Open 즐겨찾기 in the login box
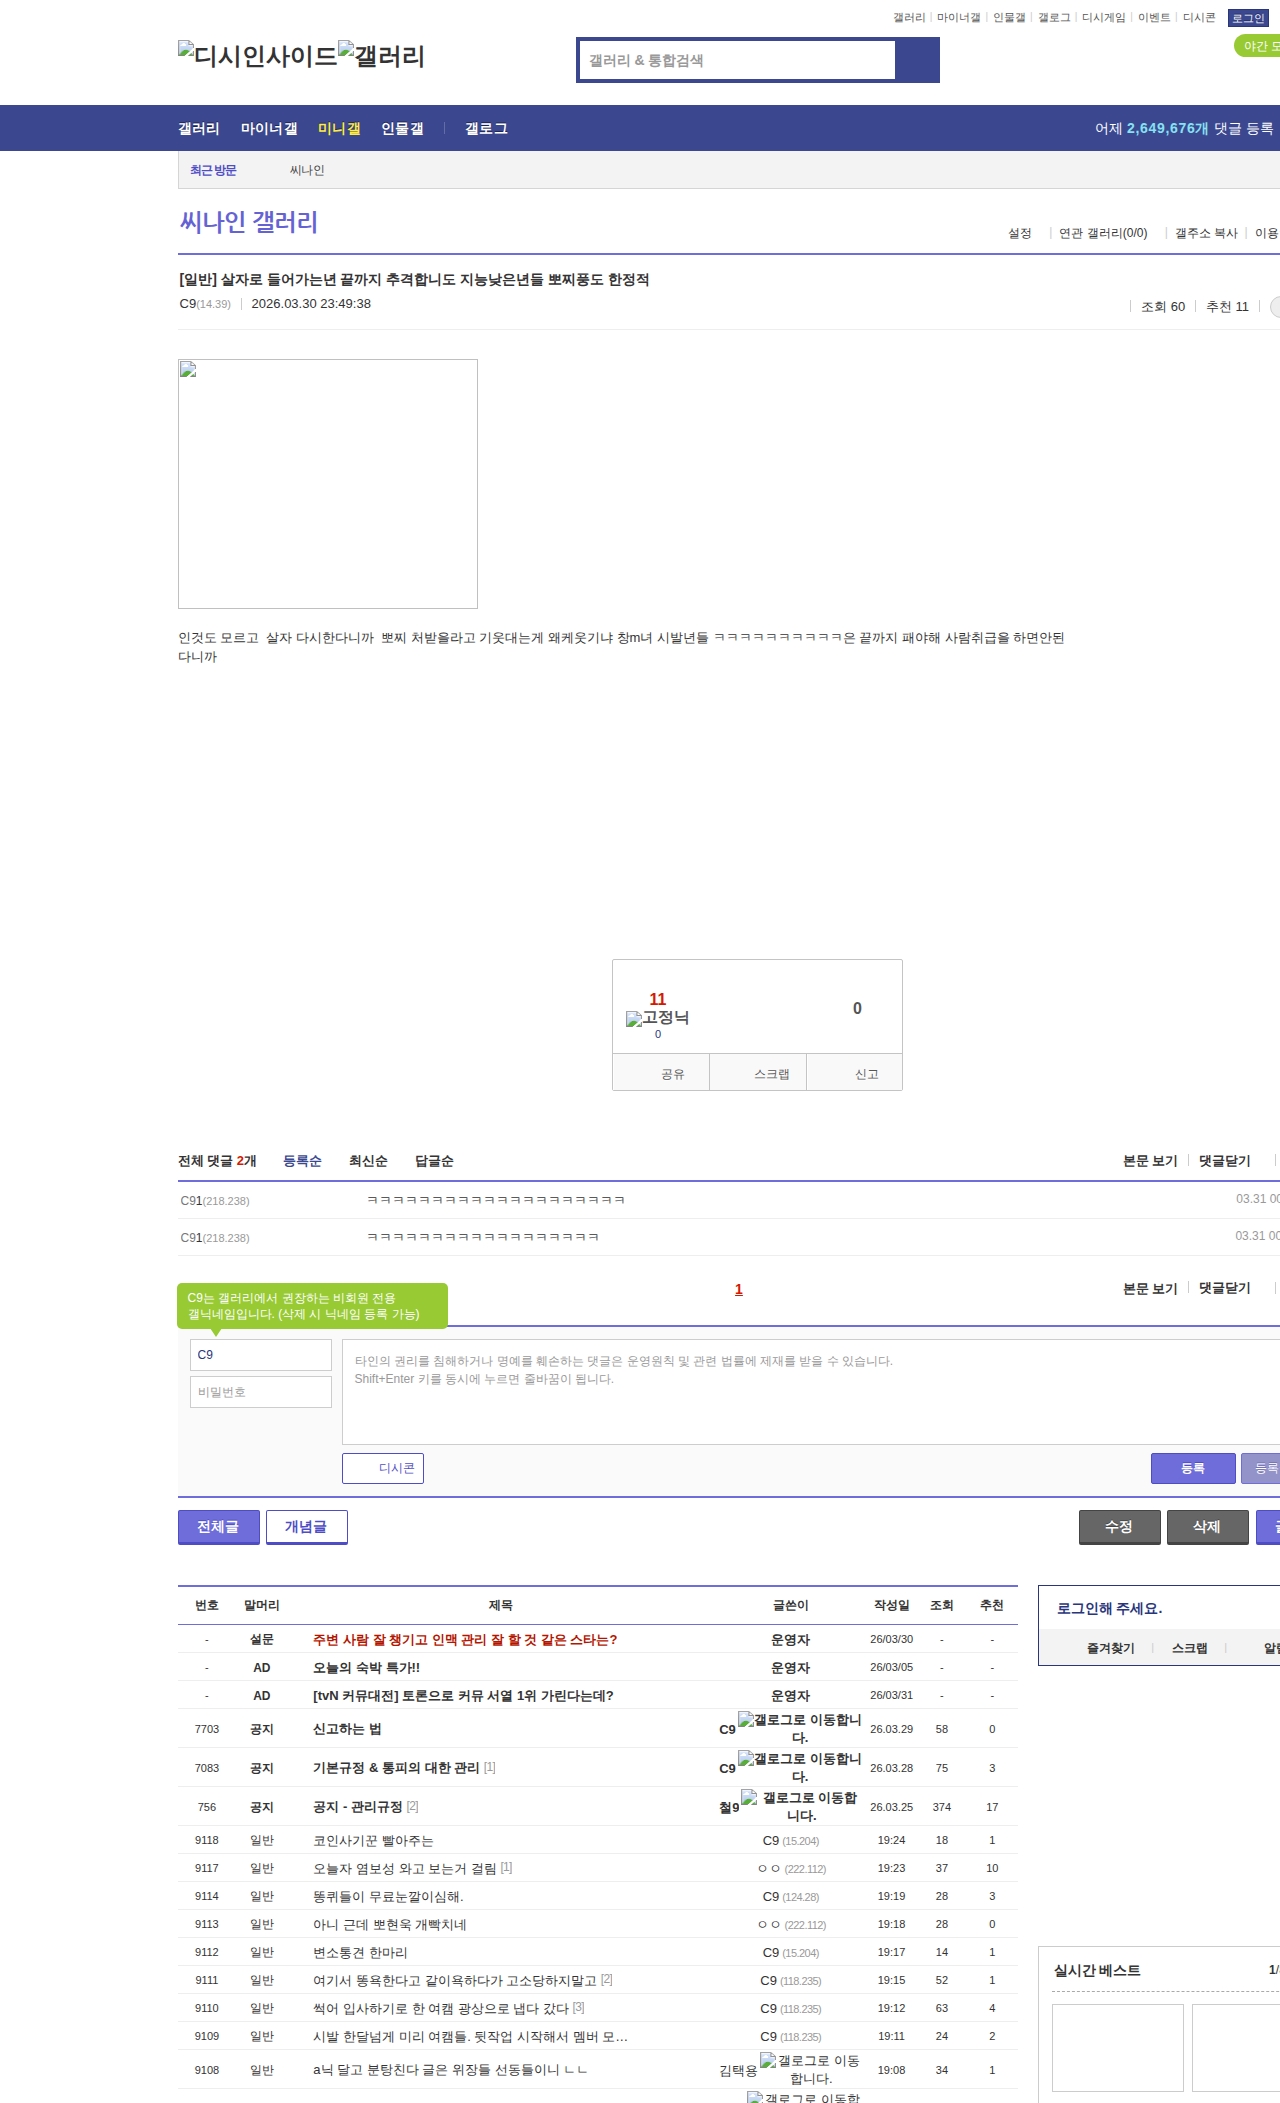This screenshot has width=1280, height=2103. 1111,1648
